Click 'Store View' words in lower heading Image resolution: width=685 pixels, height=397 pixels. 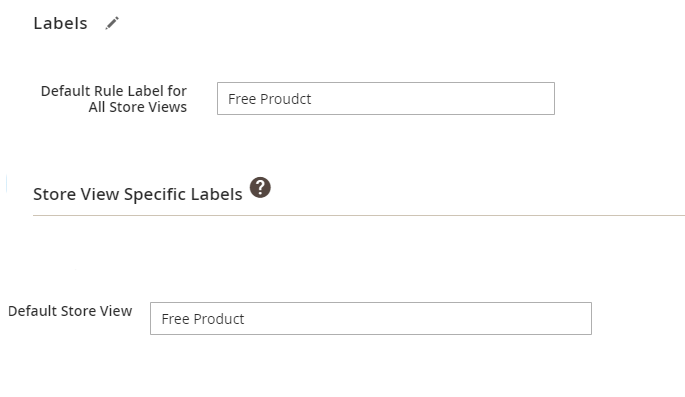click(76, 194)
